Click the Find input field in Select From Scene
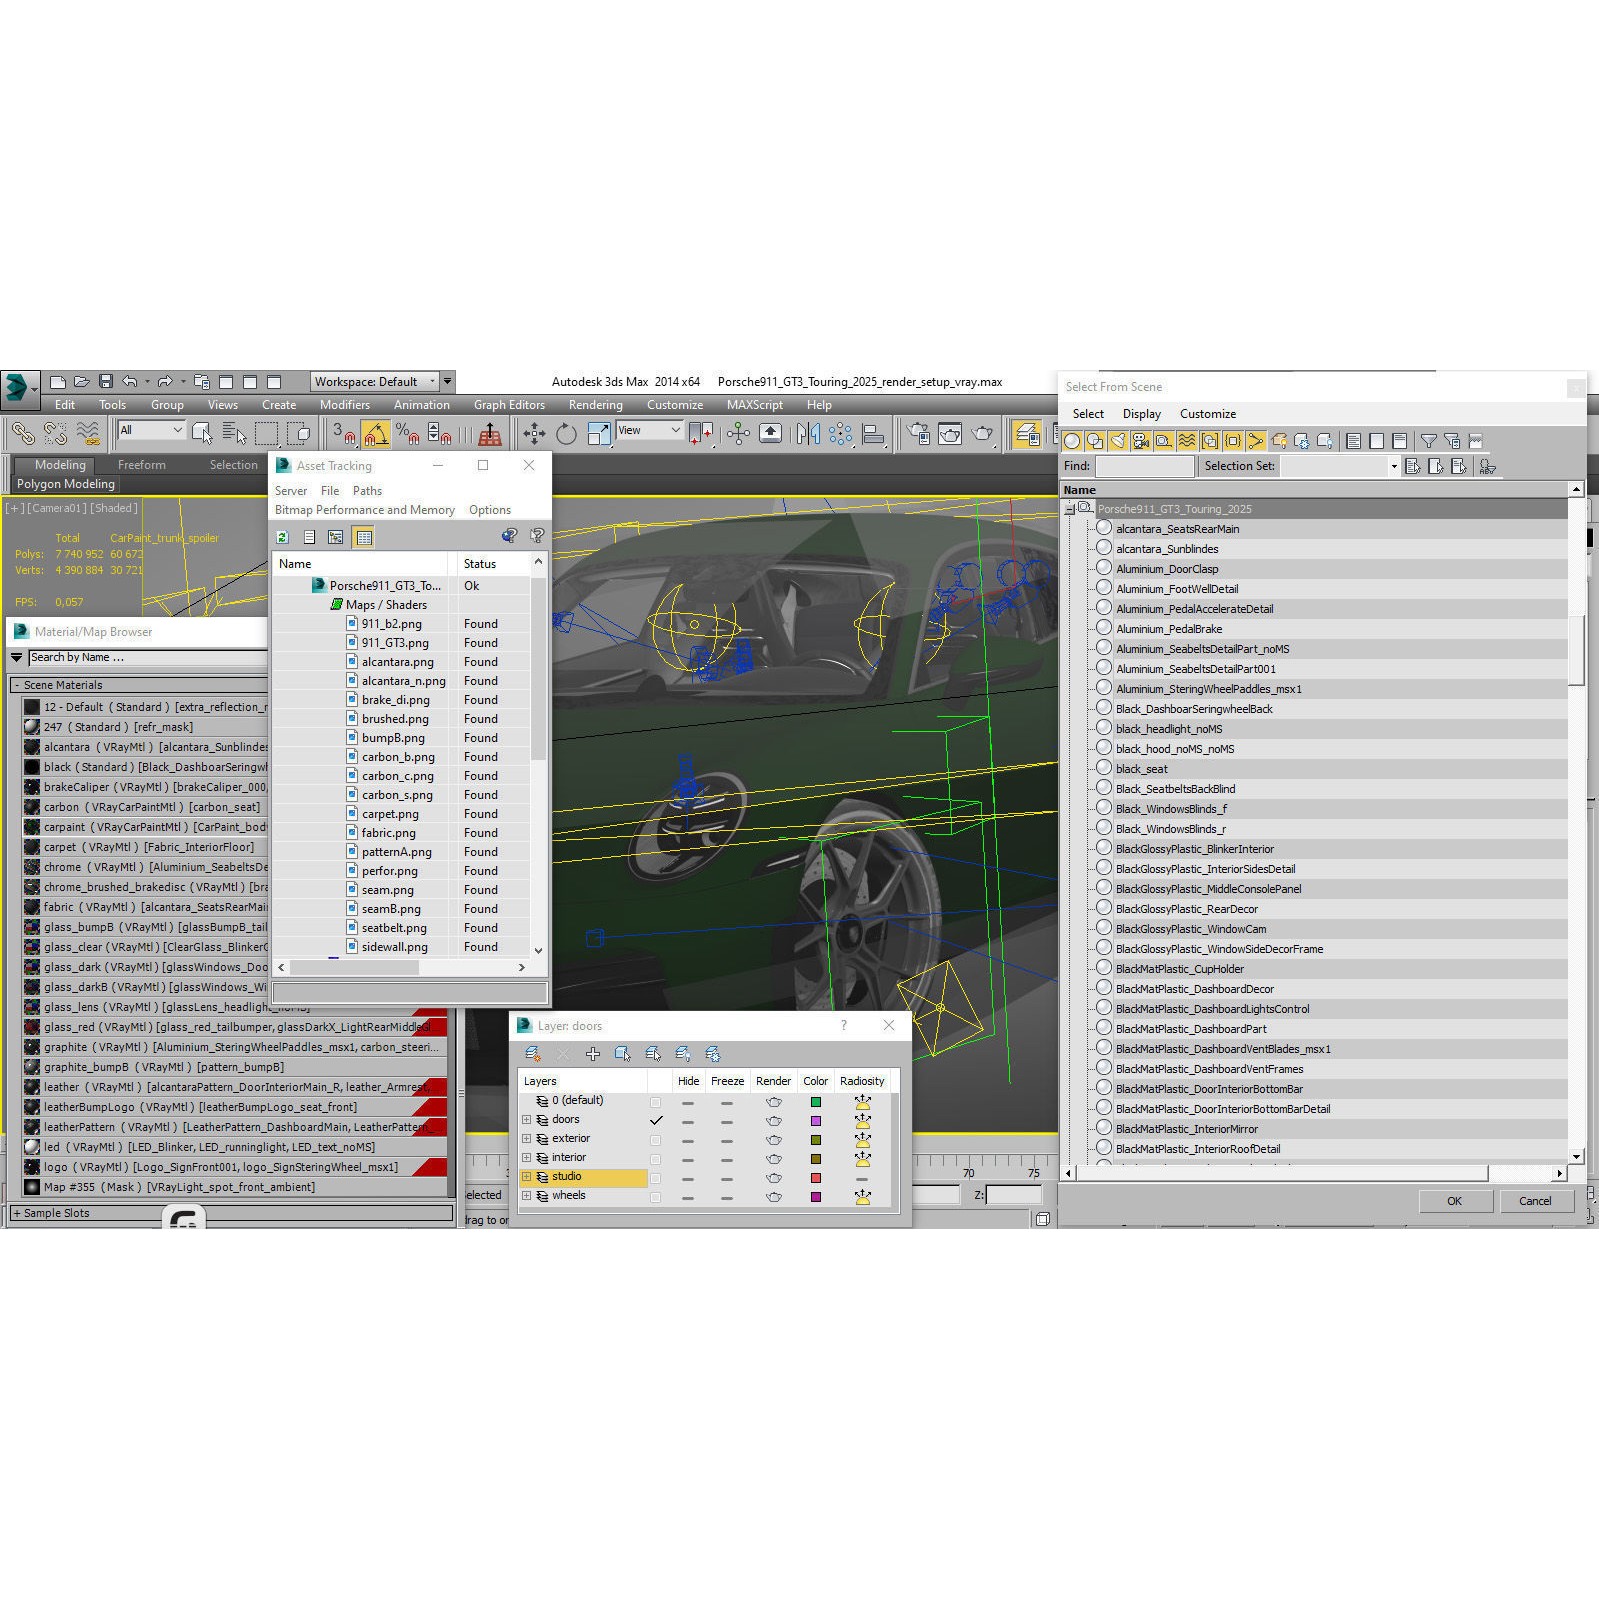The width and height of the screenshot is (1599, 1599). [x=1145, y=466]
